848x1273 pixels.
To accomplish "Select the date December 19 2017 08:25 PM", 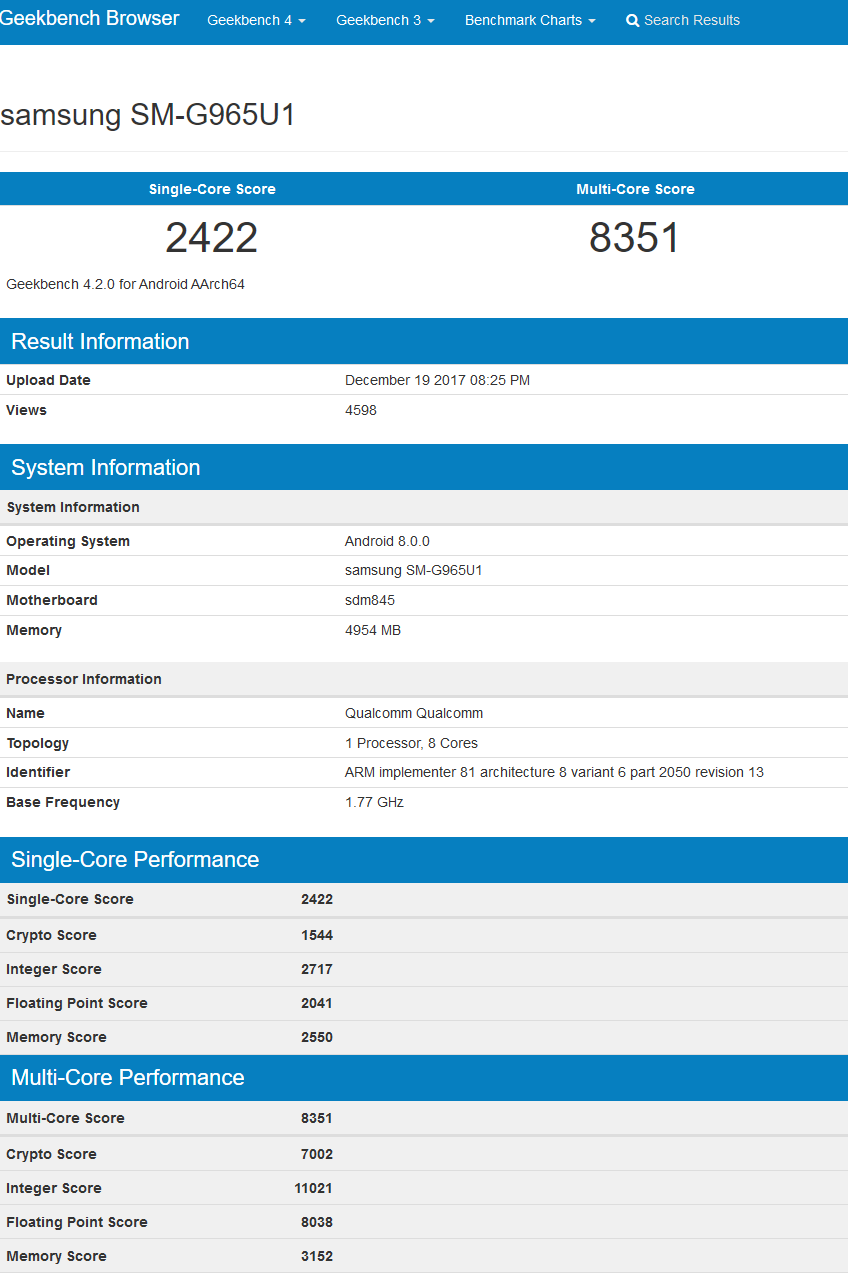I will point(437,380).
